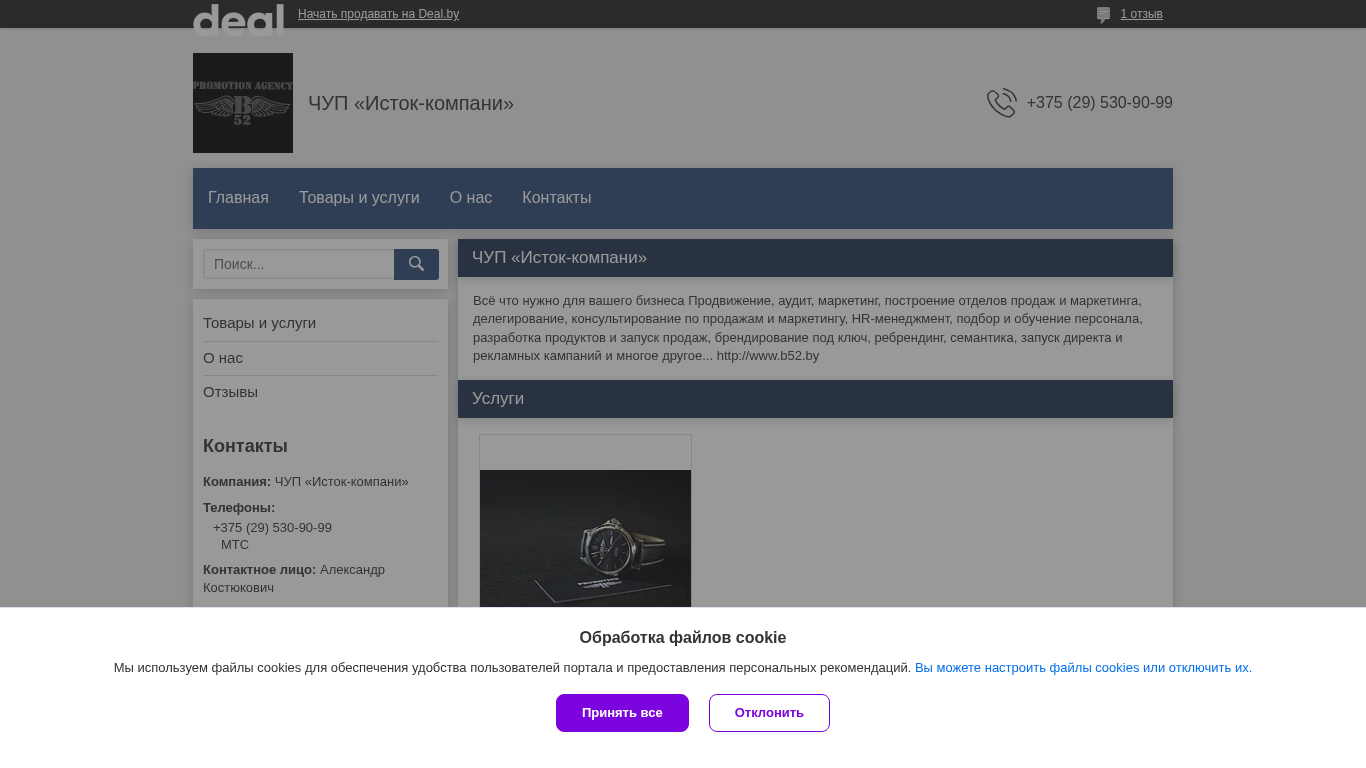This screenshot has width=1366, height=768.
Task: Click the "Обработка файлов cookie" banner title
Action: pos(683,638)
